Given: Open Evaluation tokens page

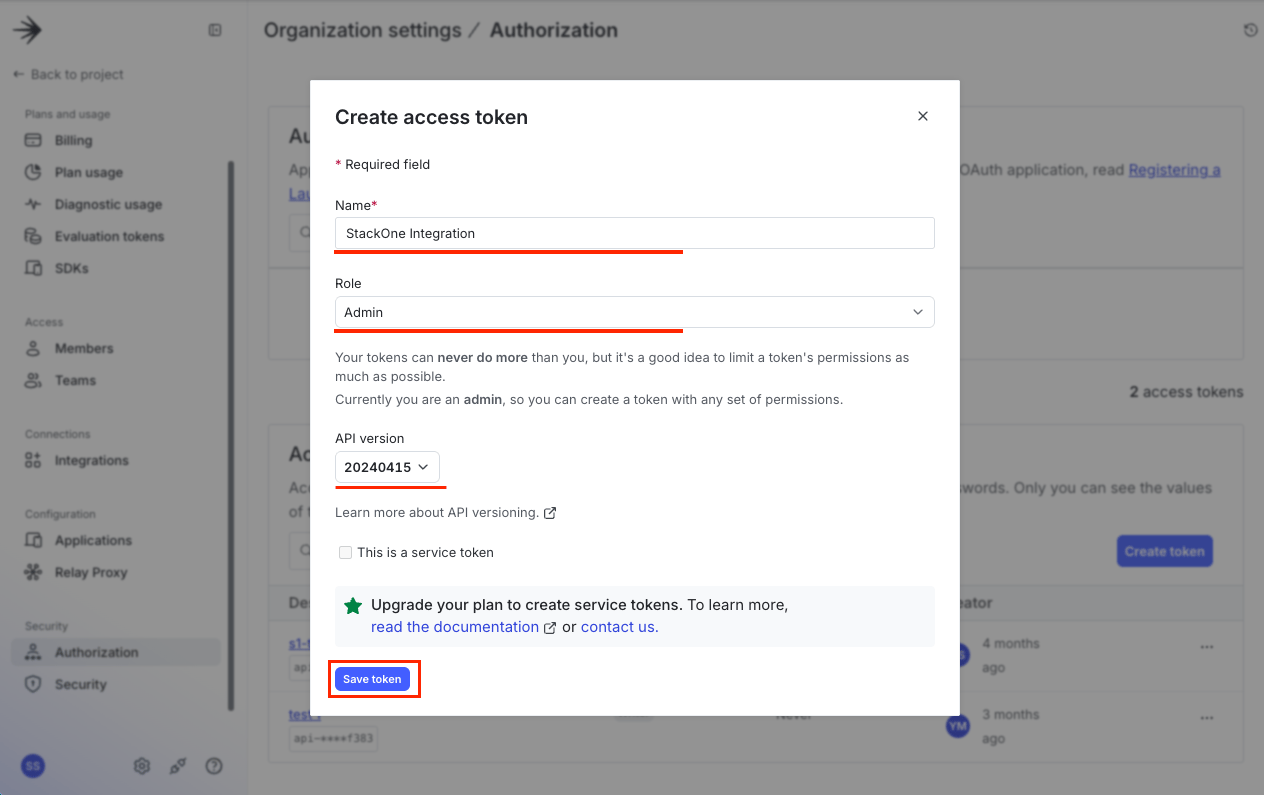Looking at the screenshot, I should coord(109,236).
